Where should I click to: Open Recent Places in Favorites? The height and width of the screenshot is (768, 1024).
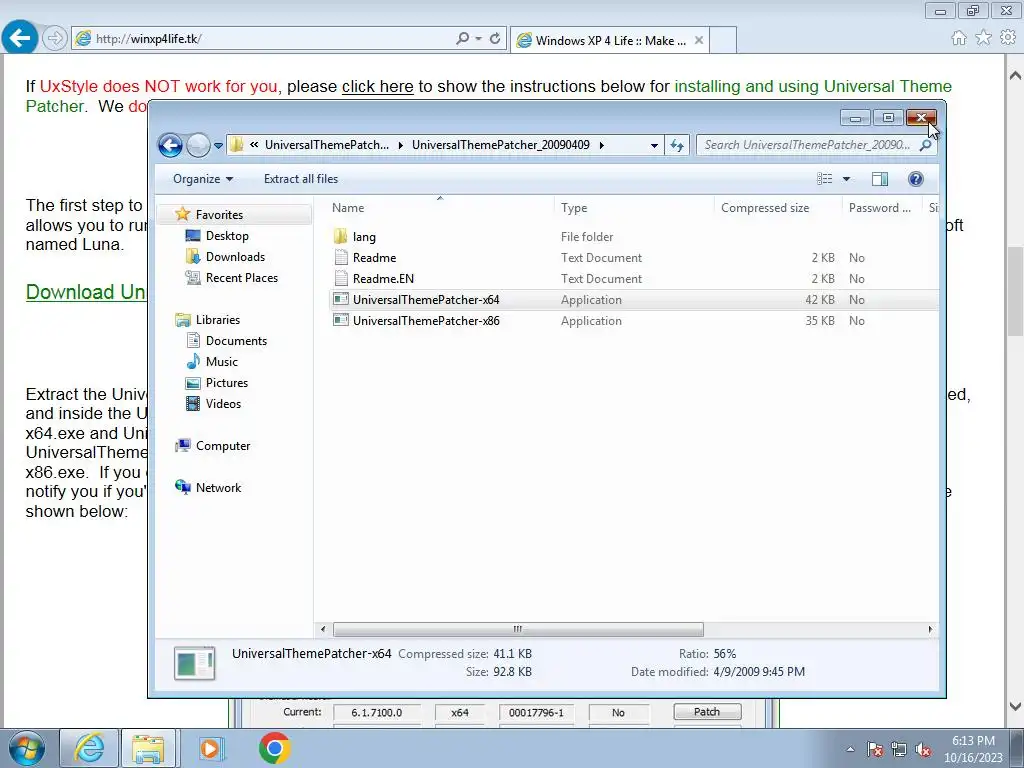[x=242, y=278]
